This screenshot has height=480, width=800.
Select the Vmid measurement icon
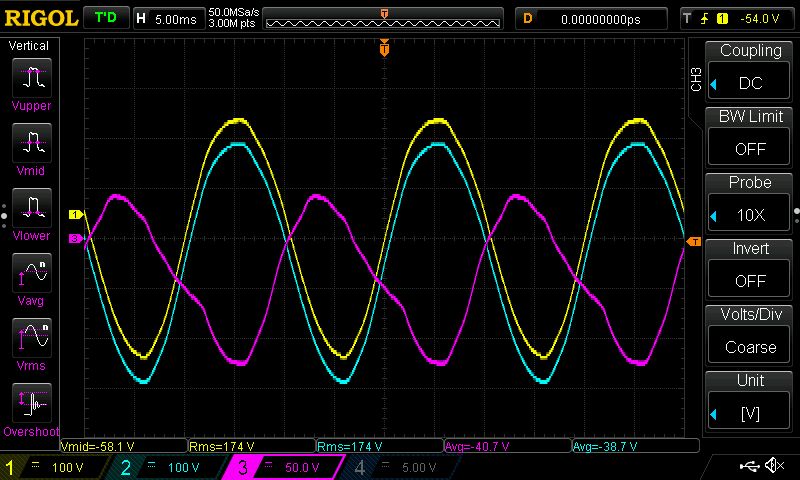tap(32, 143)
